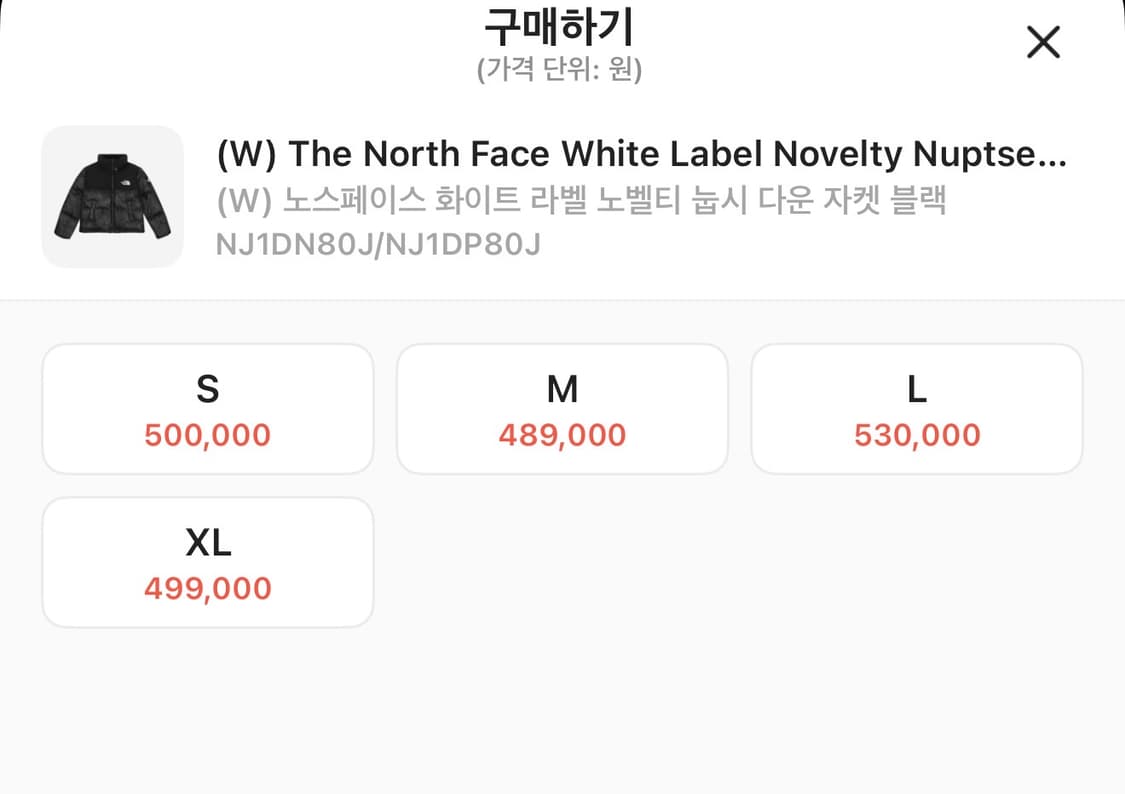The height and width of the screenshot is (794, 1125).
Task: Tap the 499,000 price
Action: [x=207, y=589]
